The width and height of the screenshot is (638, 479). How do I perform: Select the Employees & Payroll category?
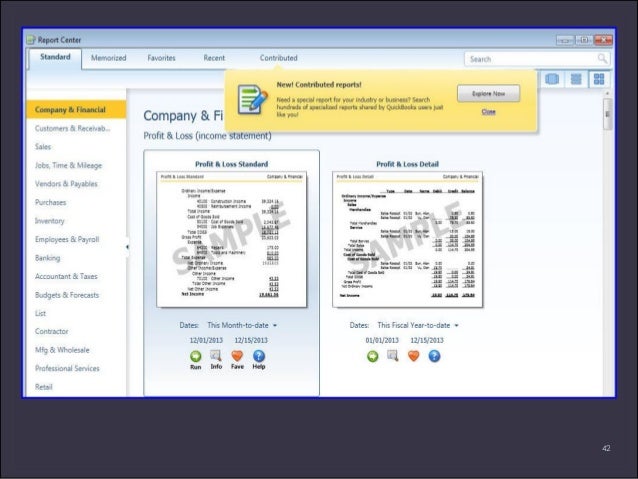(x=67, y=239)
